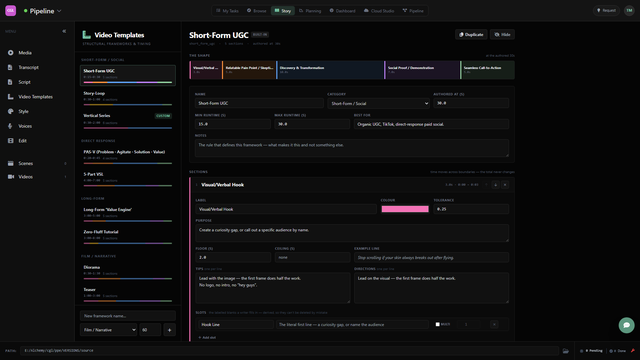
Task: Open the chat bubble widget
Action: [x=626, y=325]
